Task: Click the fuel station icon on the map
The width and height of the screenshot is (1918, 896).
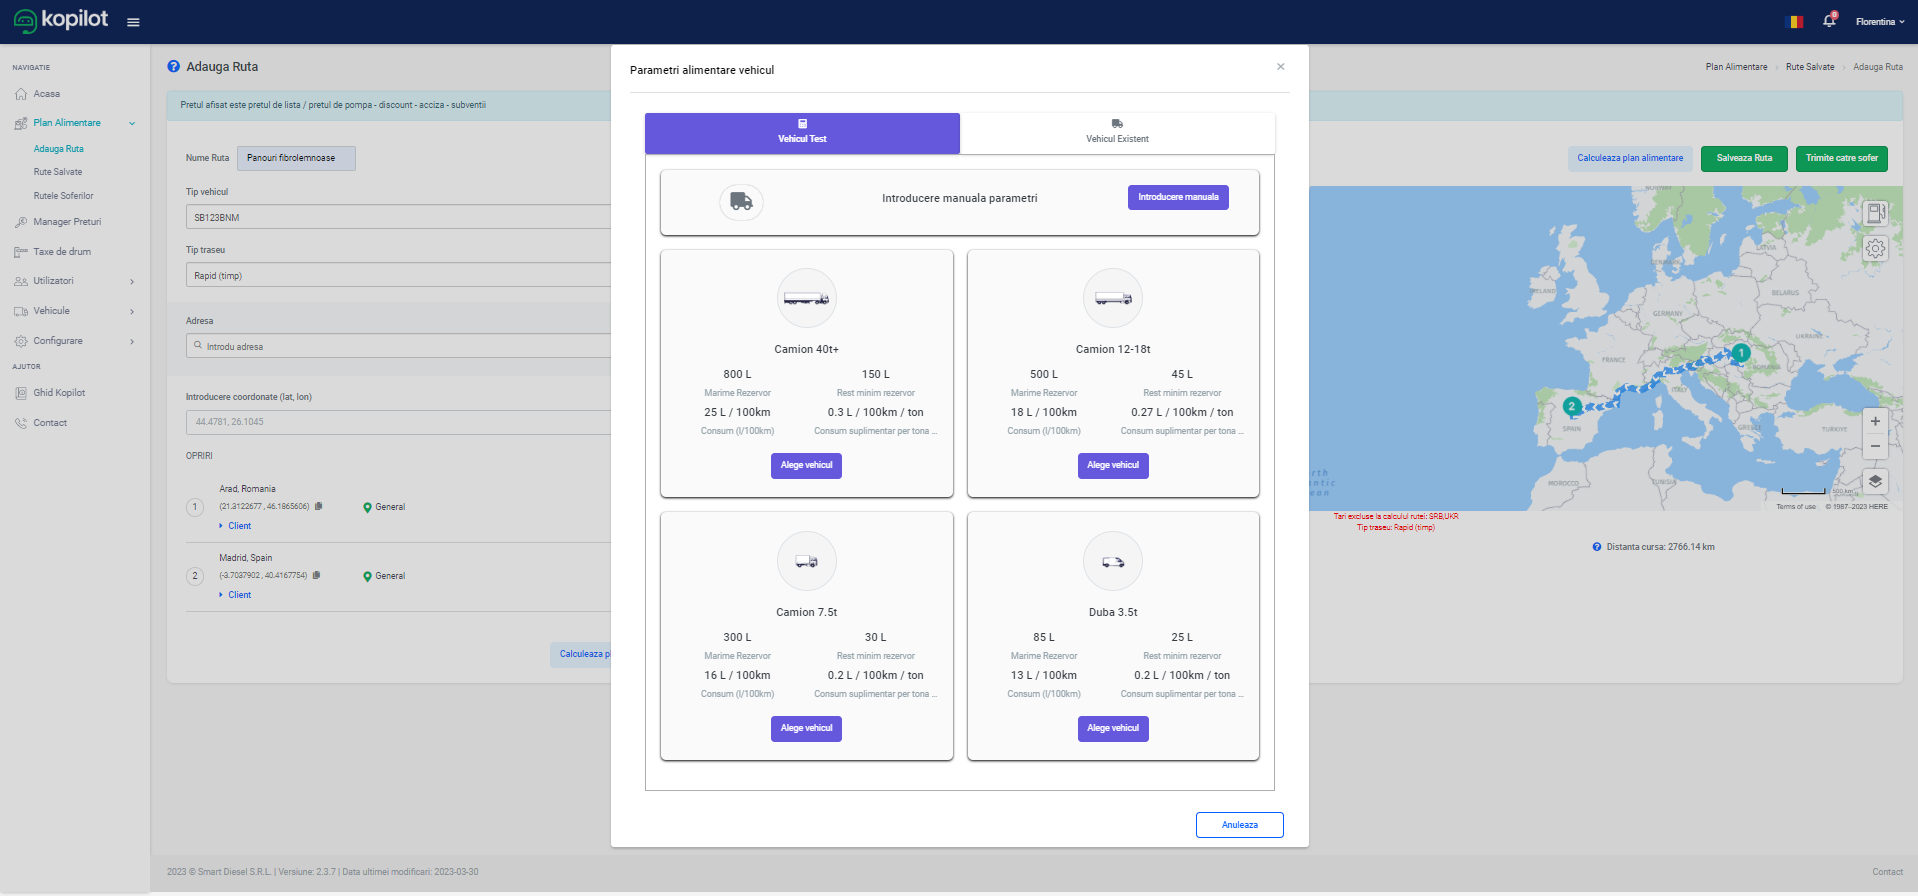Action: 1875,213
